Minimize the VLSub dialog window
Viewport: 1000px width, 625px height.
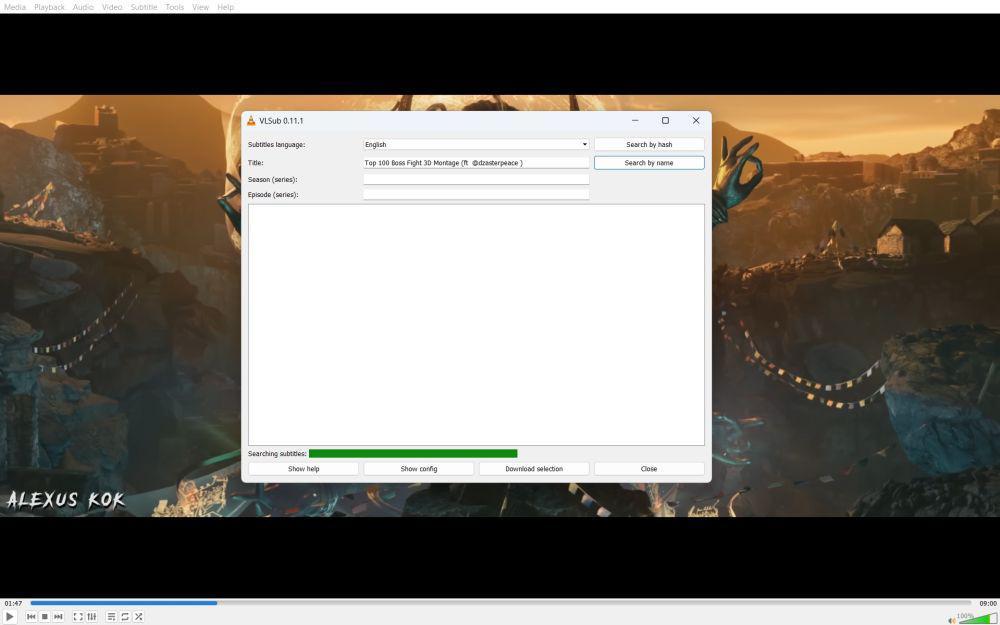pyautogui.click(x=635, y=121)
